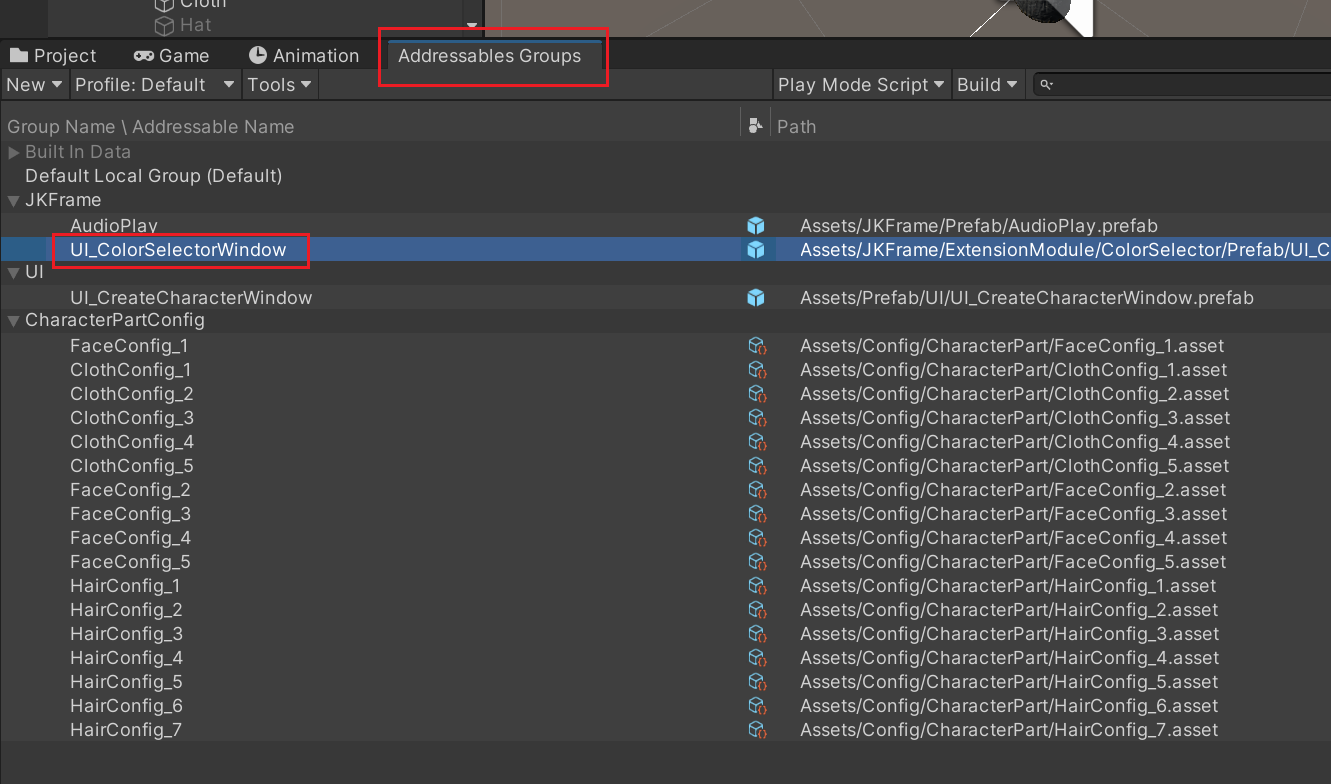The height and width of the screenshot is (784, 1331).
Task: Sort by Group Name \ Addressable Name header
Action: [x=151, y=127]
